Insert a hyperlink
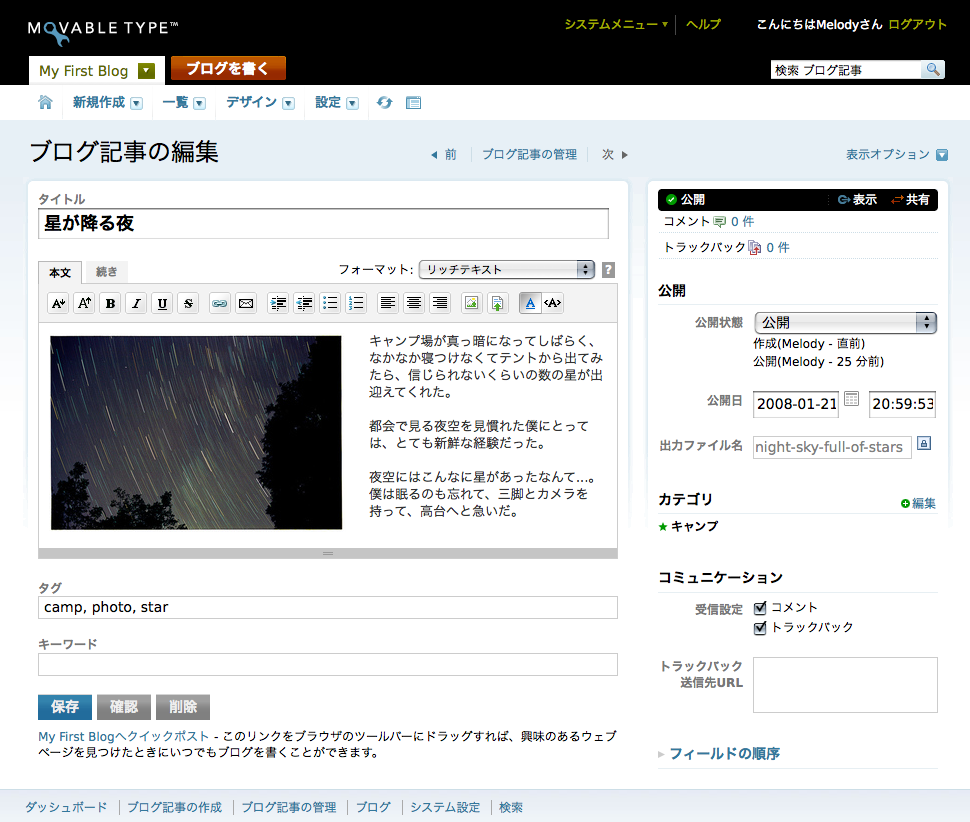This screenshot has height=822, width=970. (x=220, y=303)
